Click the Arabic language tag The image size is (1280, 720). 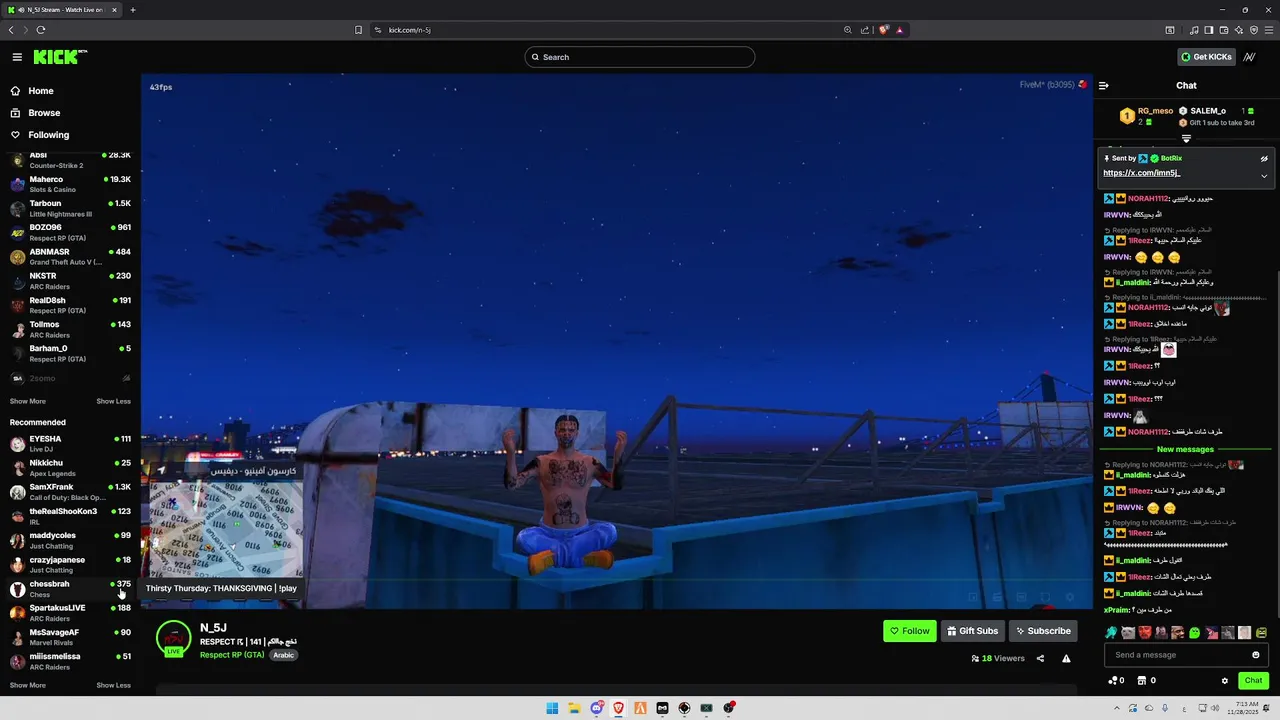click(284, 655)
